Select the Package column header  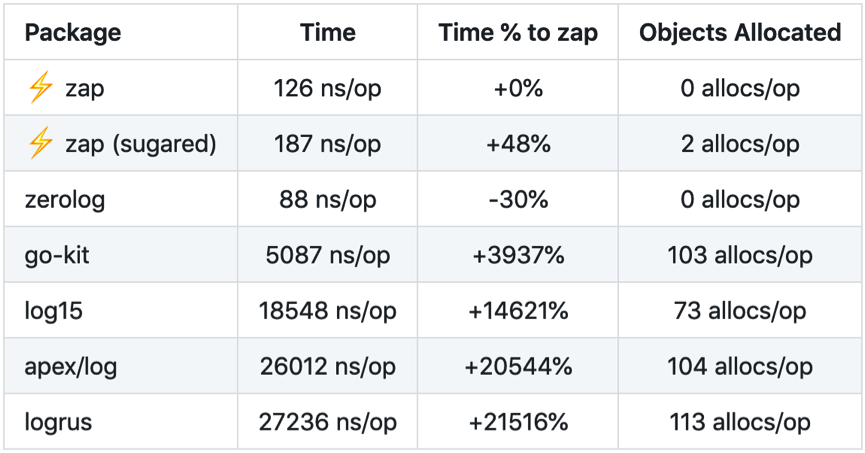(73, 32)
